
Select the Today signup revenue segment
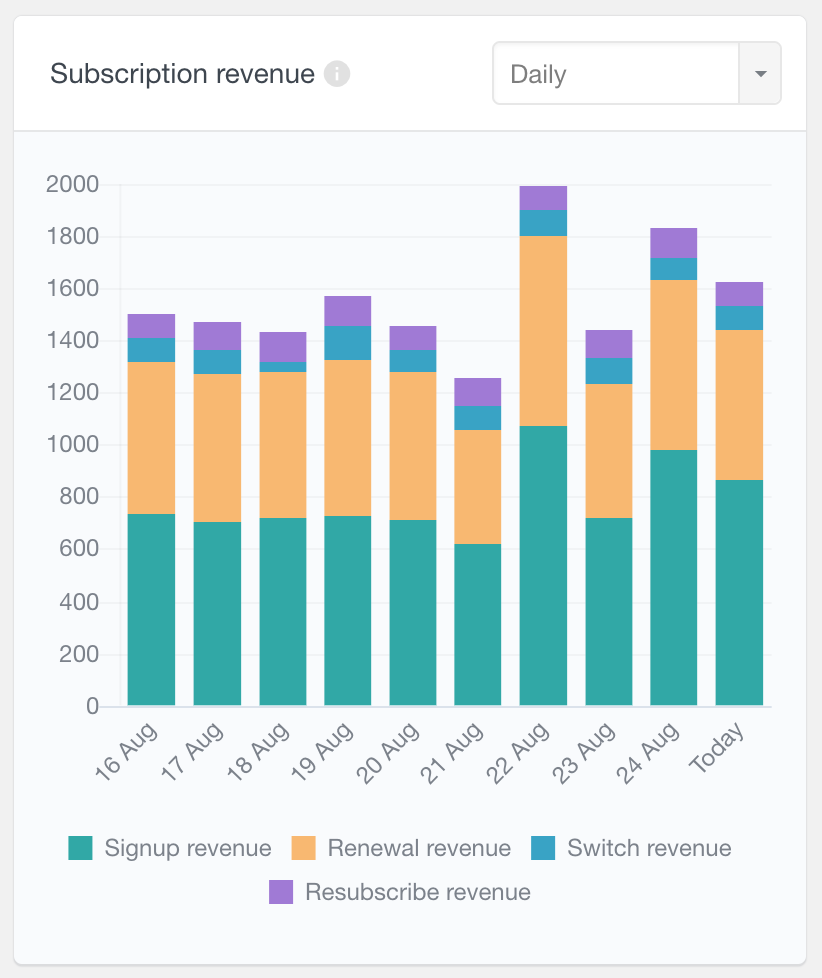(739, 593)
